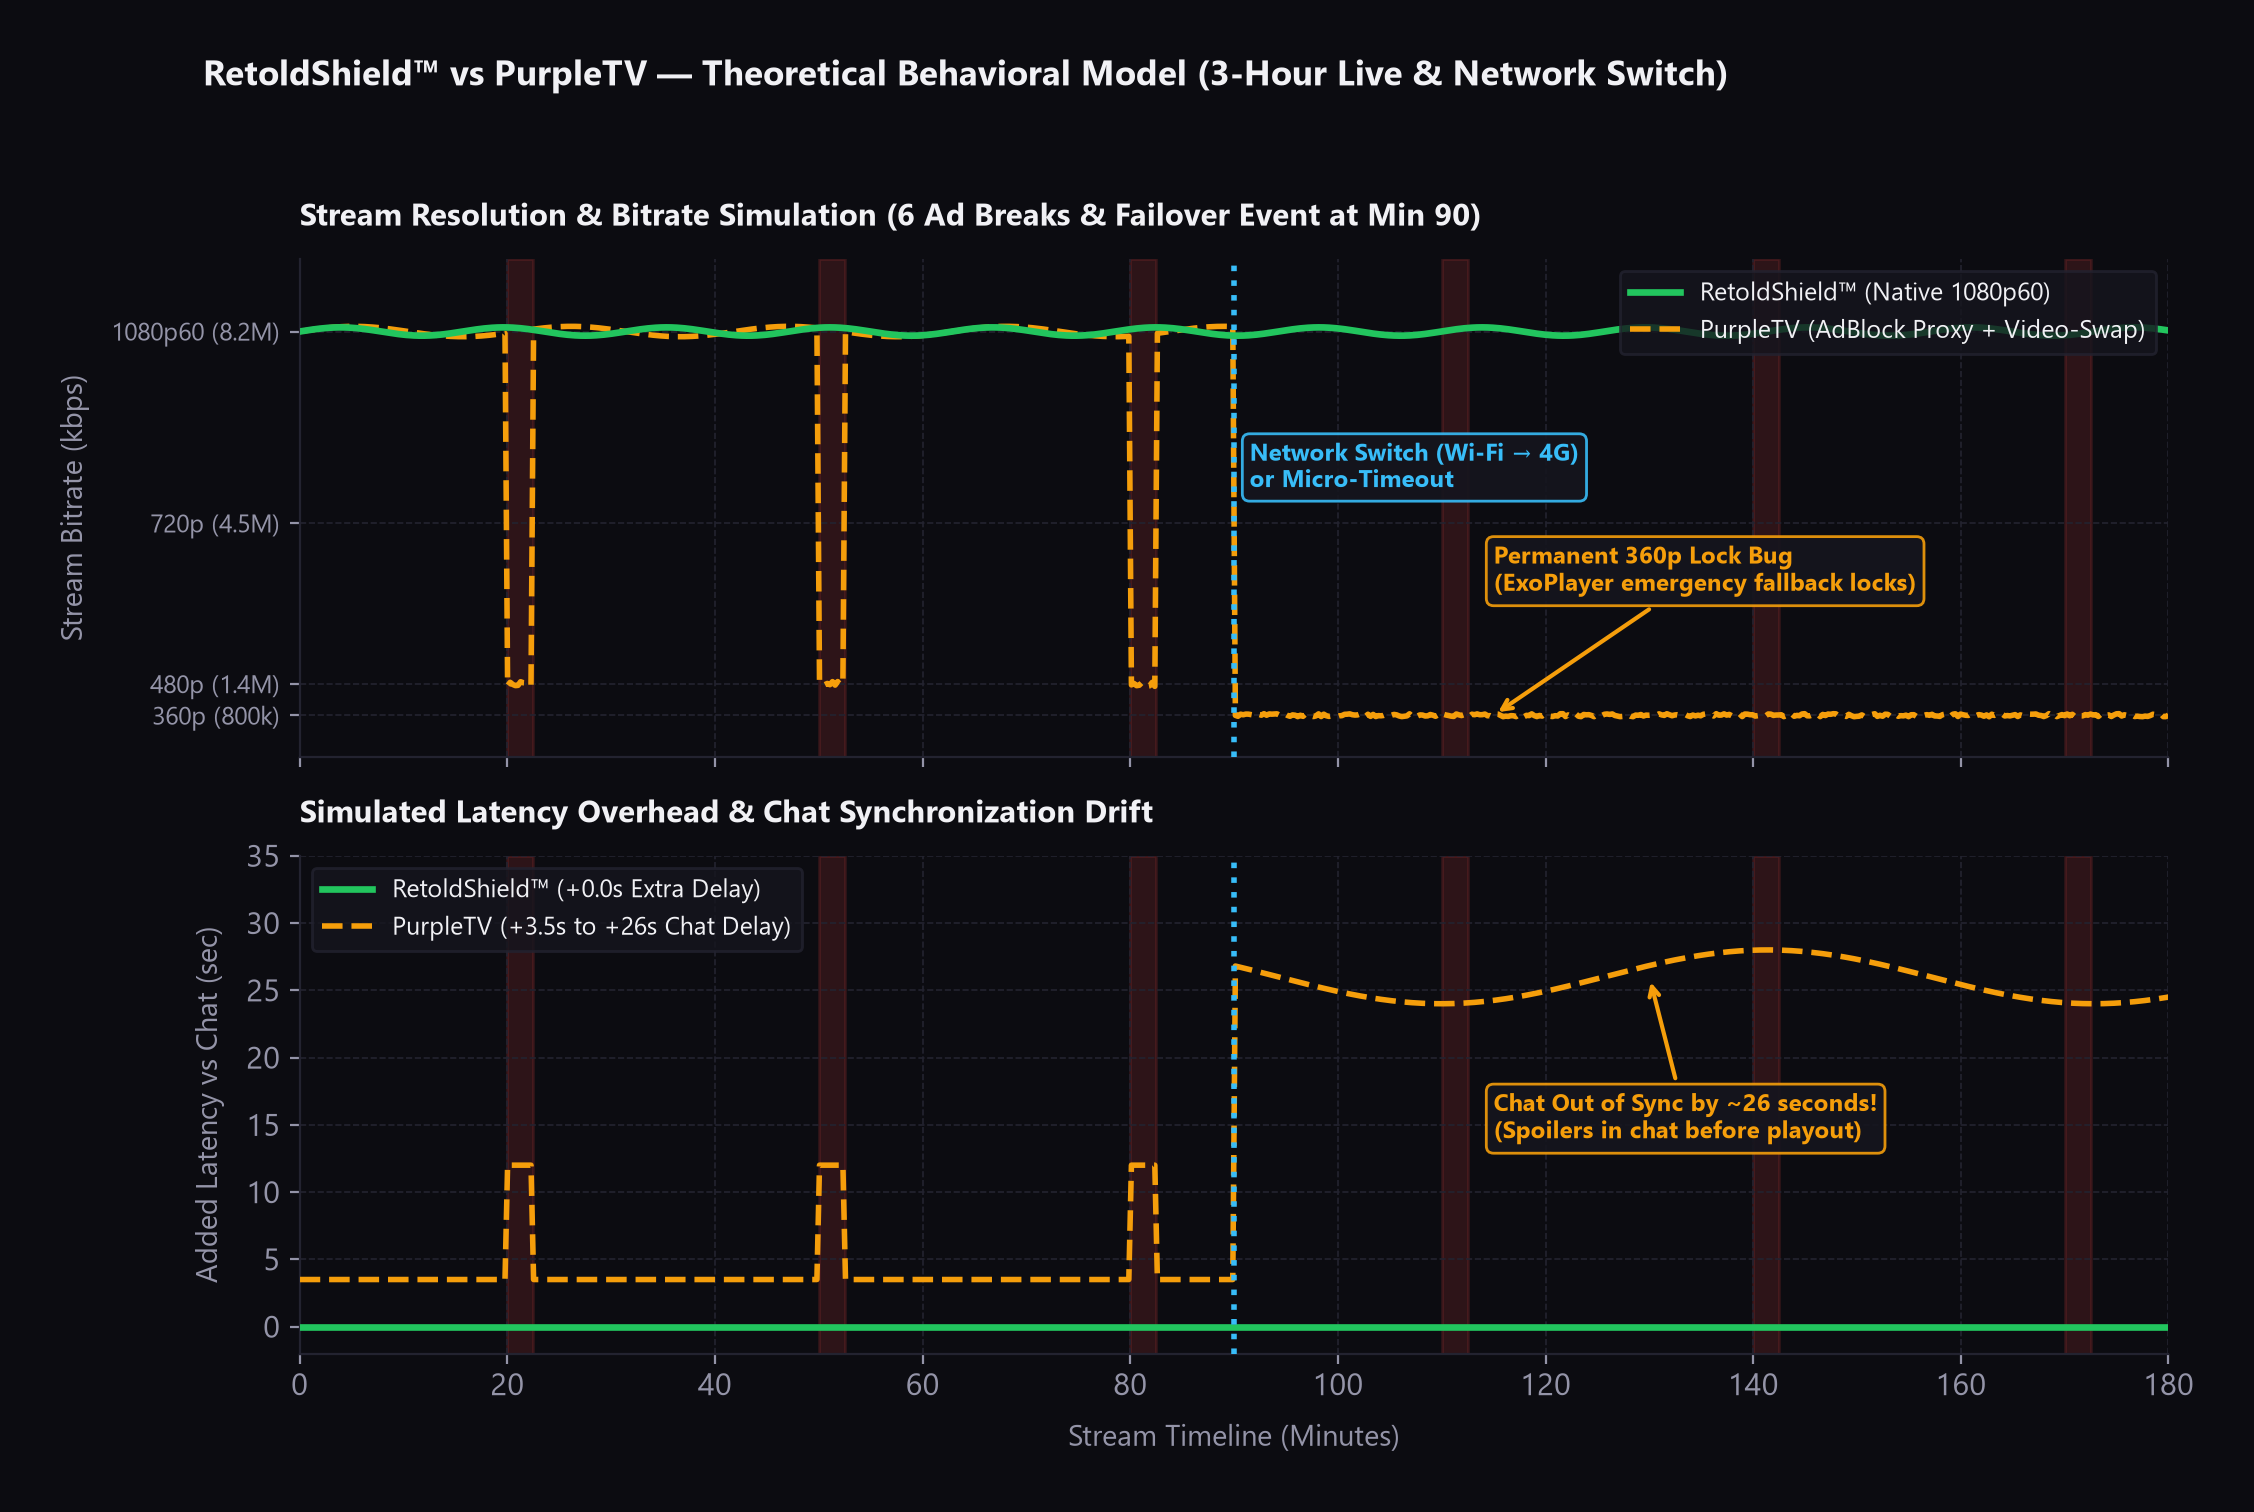
Task: Click the 'Permanent 360p Lock Bug' annotation
Action: (x=1704, y=571)
